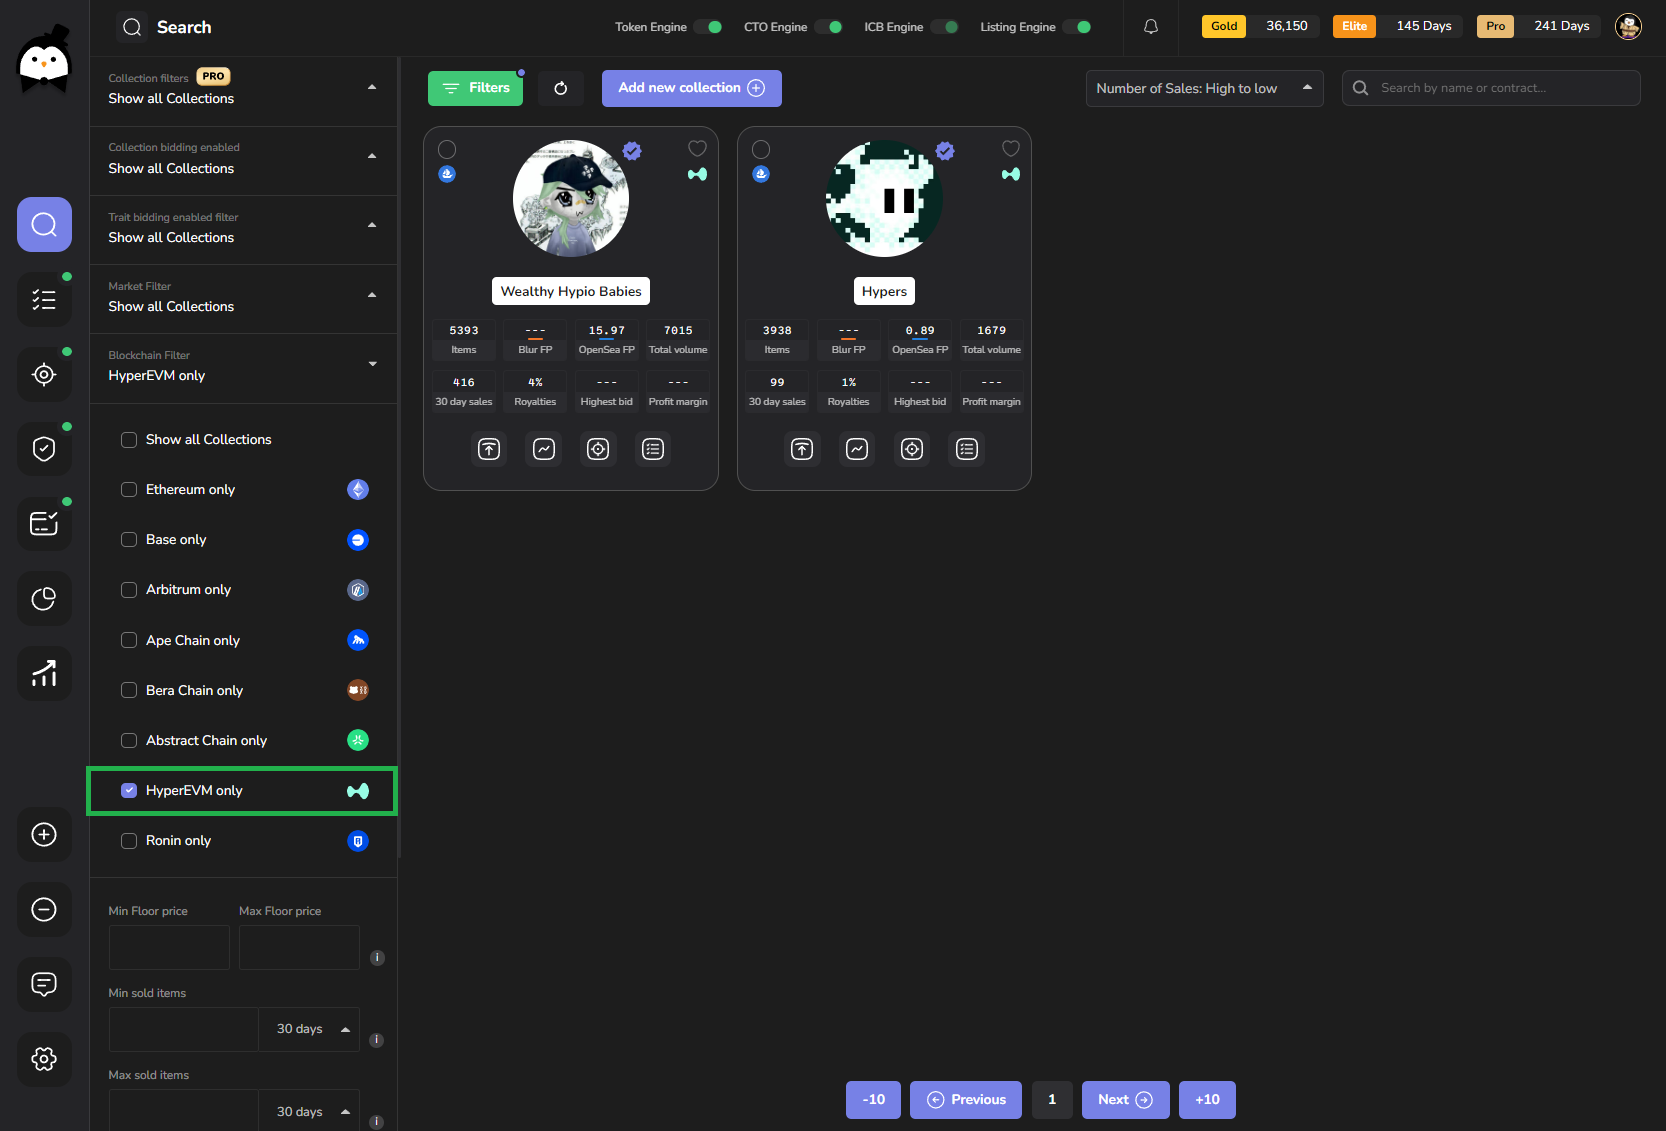Screen dimensions: 1666x1131
Task: Open the settings gear in left sidebar
Action: click(44, 1059)
